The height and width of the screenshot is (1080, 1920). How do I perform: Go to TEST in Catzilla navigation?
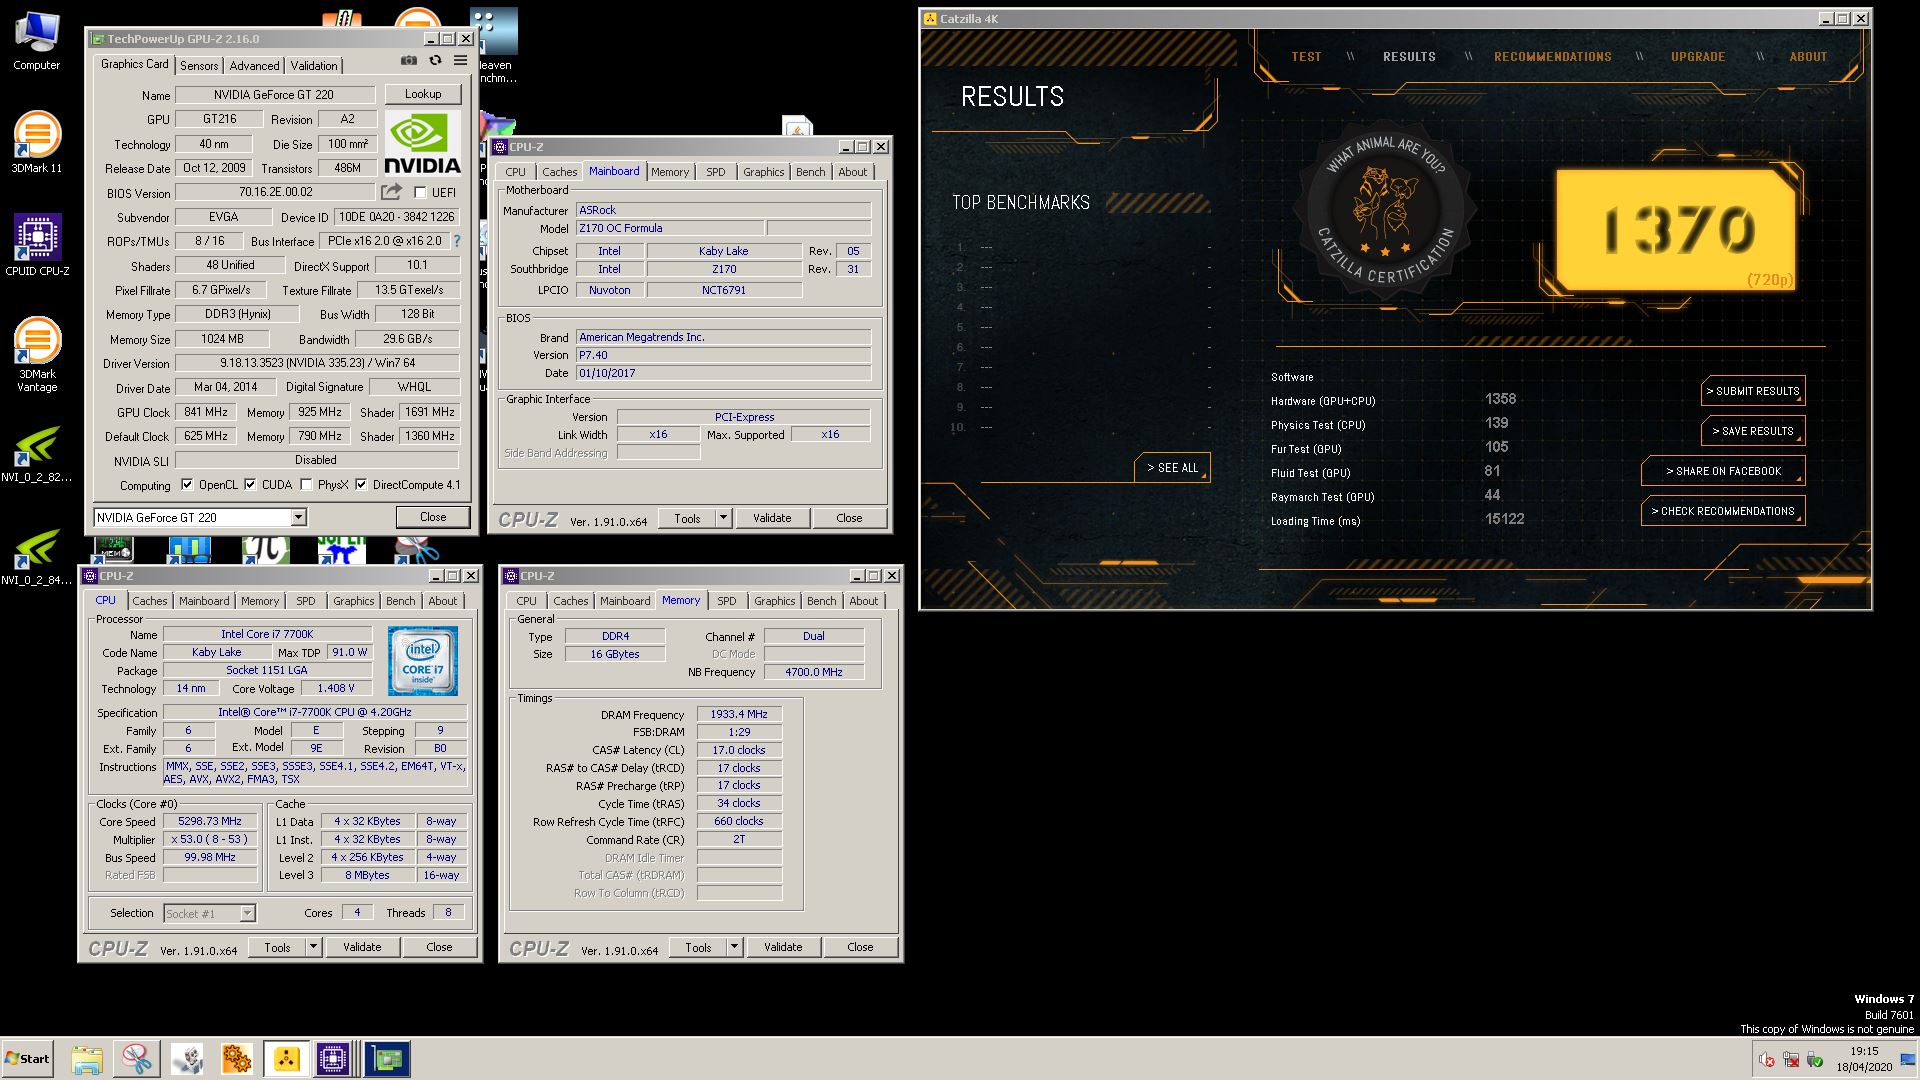[x=1306, y=57]
